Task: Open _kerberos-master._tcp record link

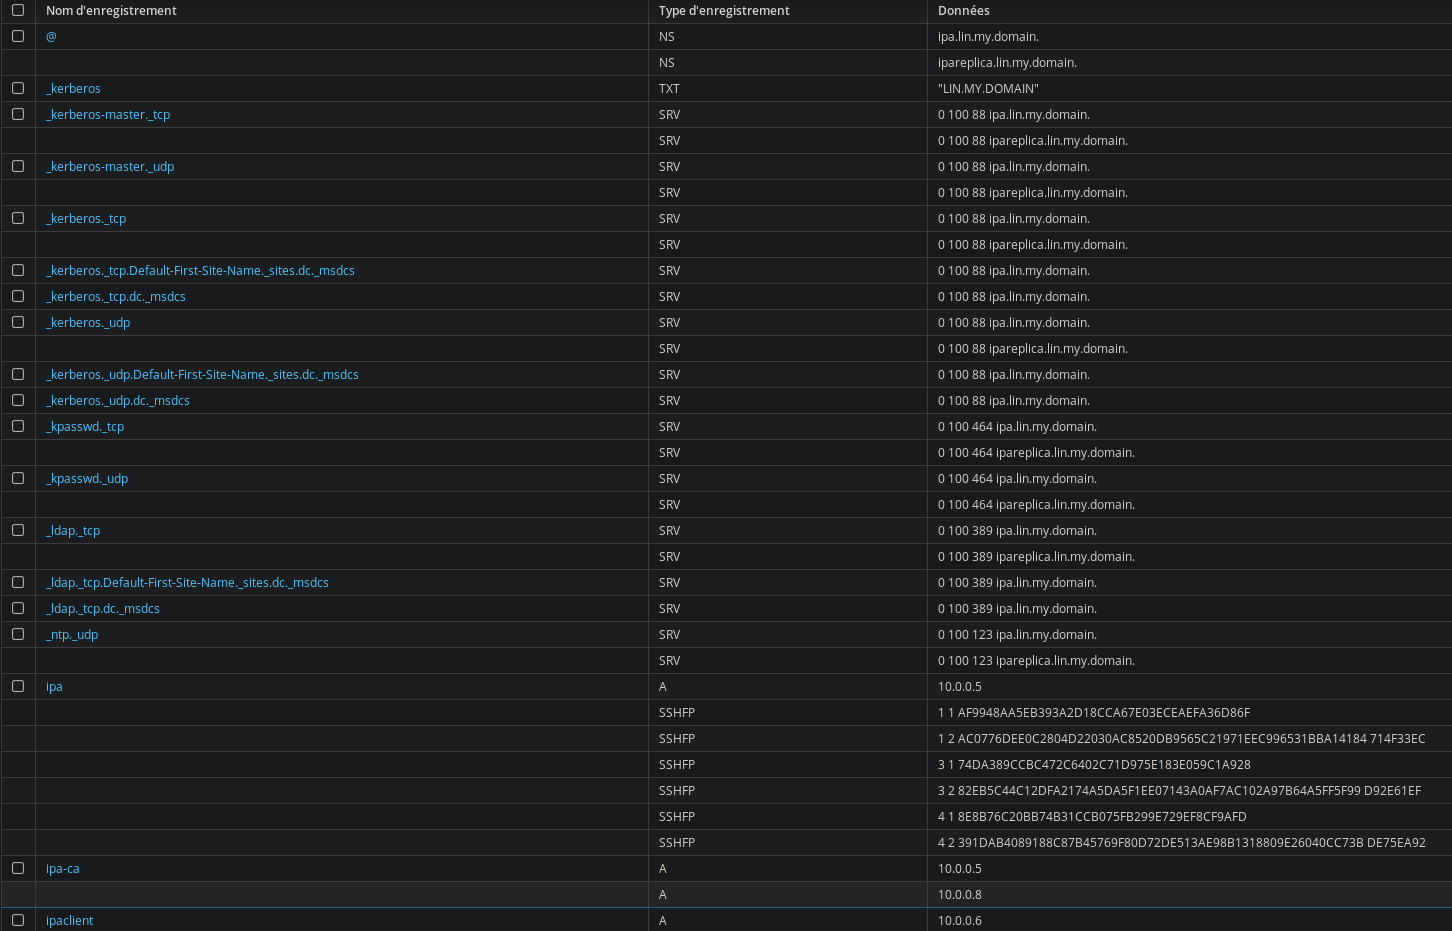Action: click(108, 114)
